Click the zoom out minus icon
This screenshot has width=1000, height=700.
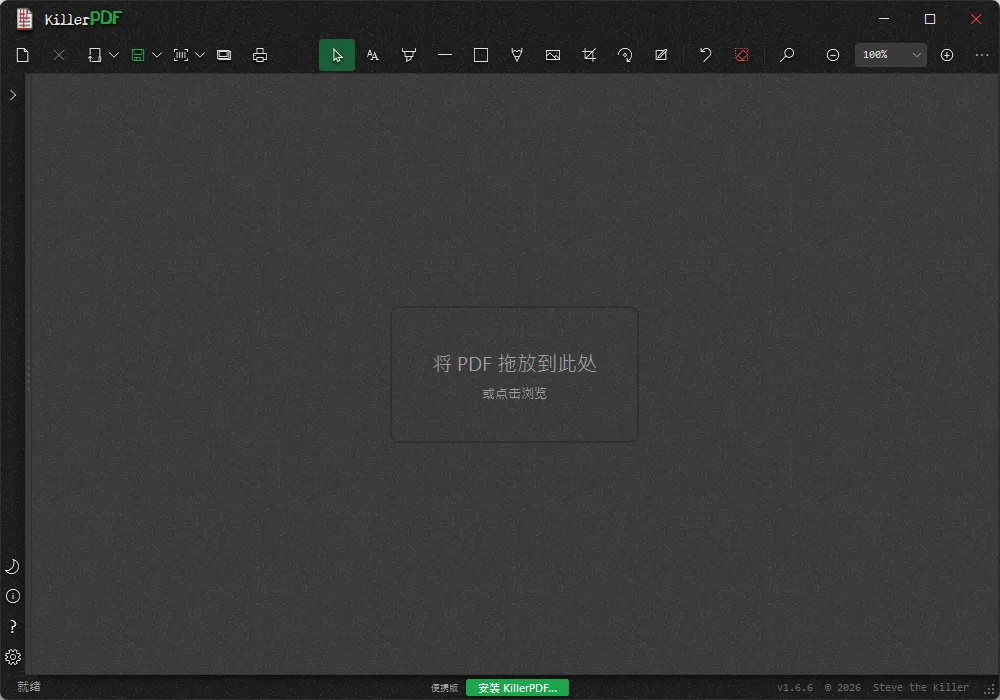point(832,55)
